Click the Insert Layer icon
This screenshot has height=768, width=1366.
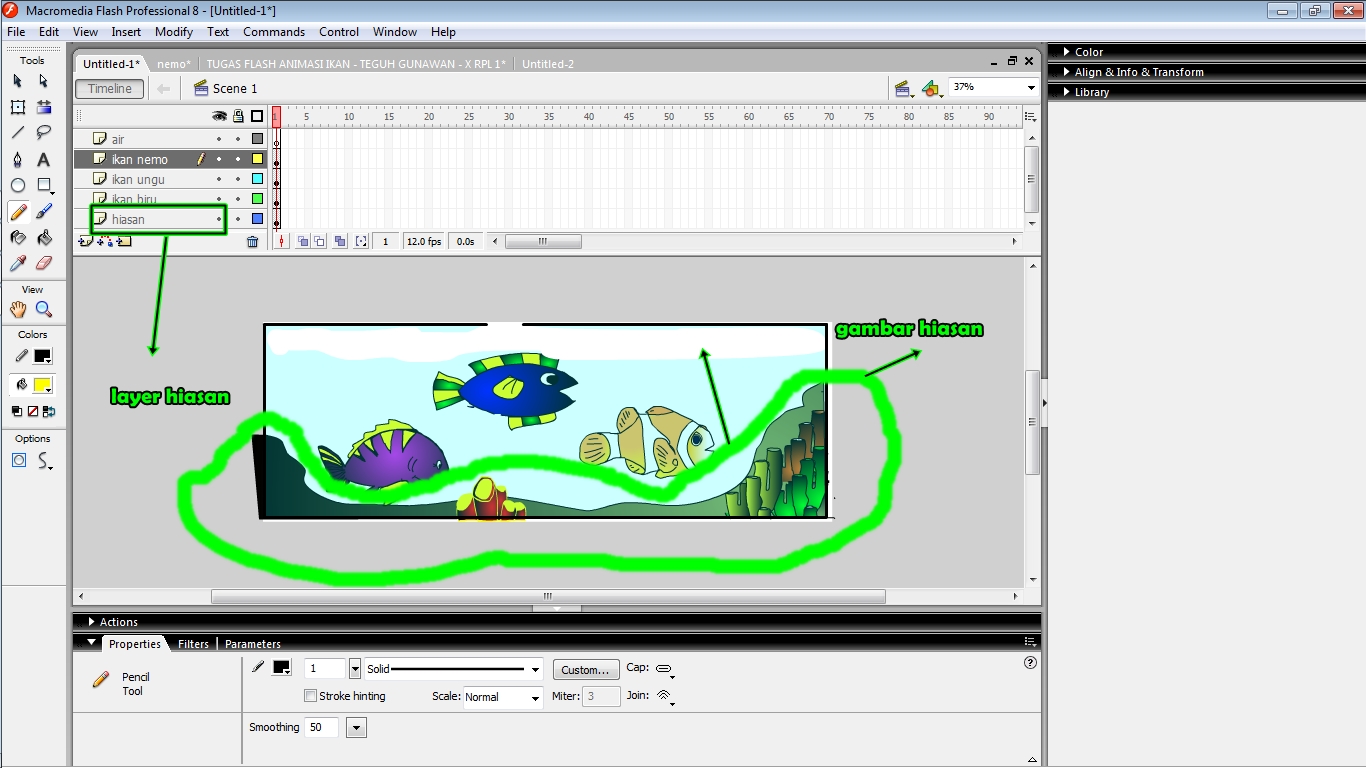(x=86, y=241)
